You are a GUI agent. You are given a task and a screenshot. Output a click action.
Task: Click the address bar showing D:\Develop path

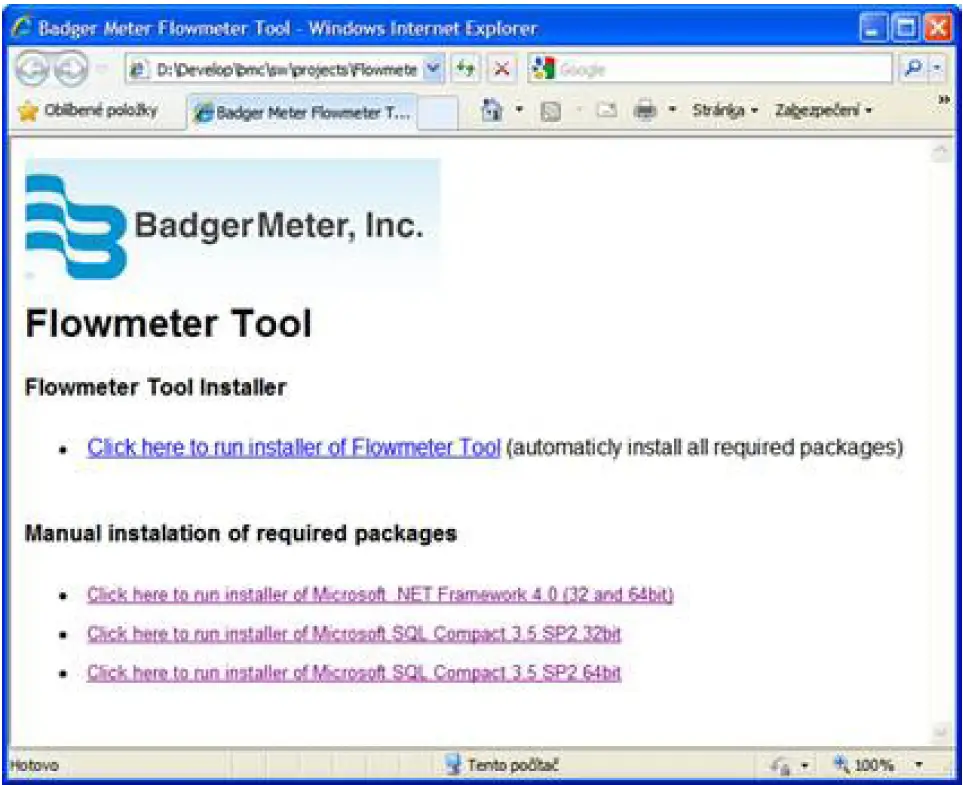click(276, 69)
